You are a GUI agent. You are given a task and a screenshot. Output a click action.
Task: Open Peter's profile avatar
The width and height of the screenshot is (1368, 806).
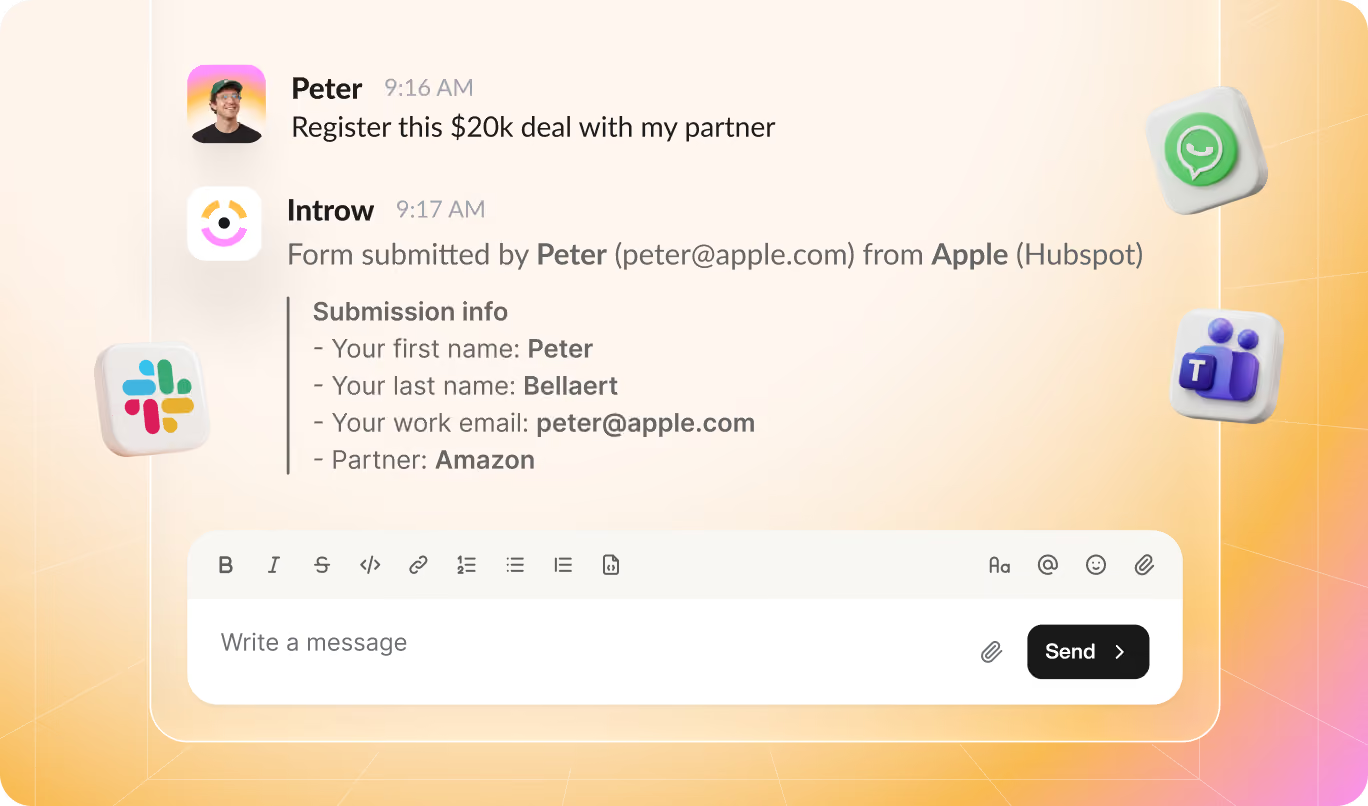pyautogui.click(x=226, y=104)
